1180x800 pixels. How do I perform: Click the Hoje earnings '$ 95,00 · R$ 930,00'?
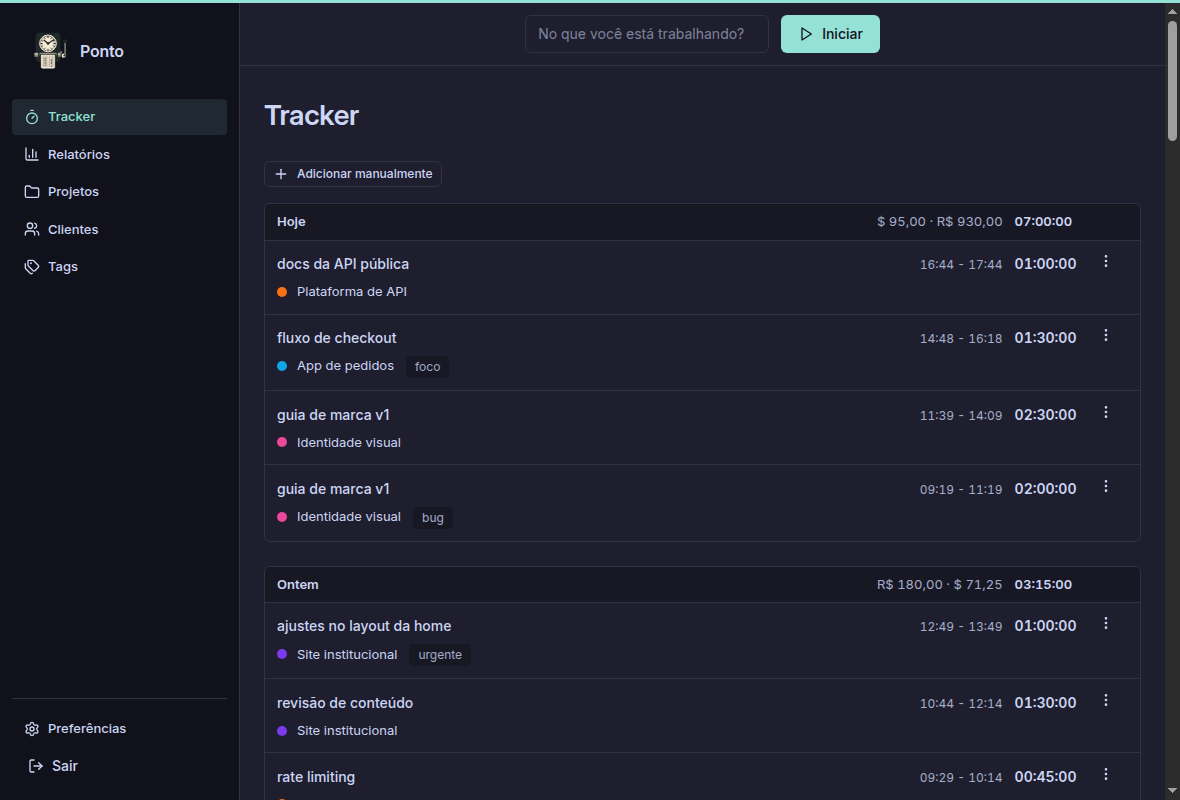940,222
